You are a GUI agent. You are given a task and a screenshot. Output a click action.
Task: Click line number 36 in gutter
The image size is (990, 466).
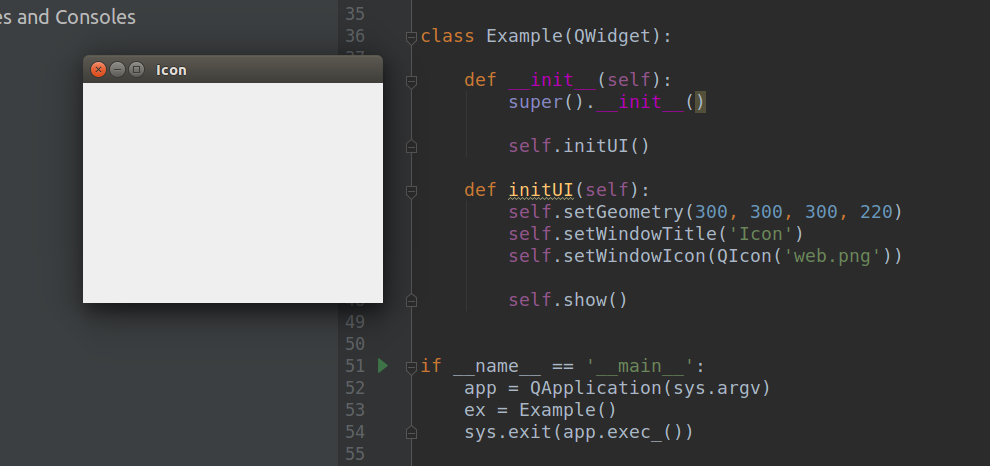pos(355,37)
